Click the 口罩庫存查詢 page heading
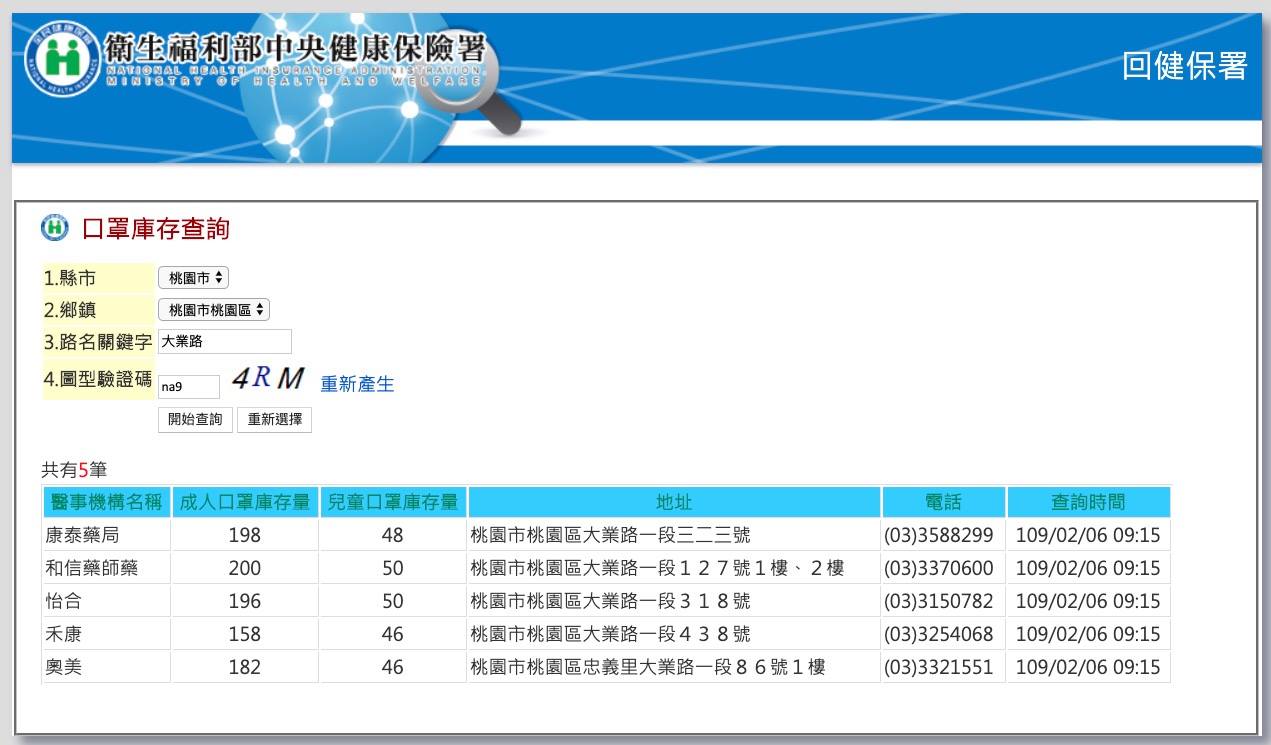The height and width of the screenshot is (745, 1271). tap(155, 229)
